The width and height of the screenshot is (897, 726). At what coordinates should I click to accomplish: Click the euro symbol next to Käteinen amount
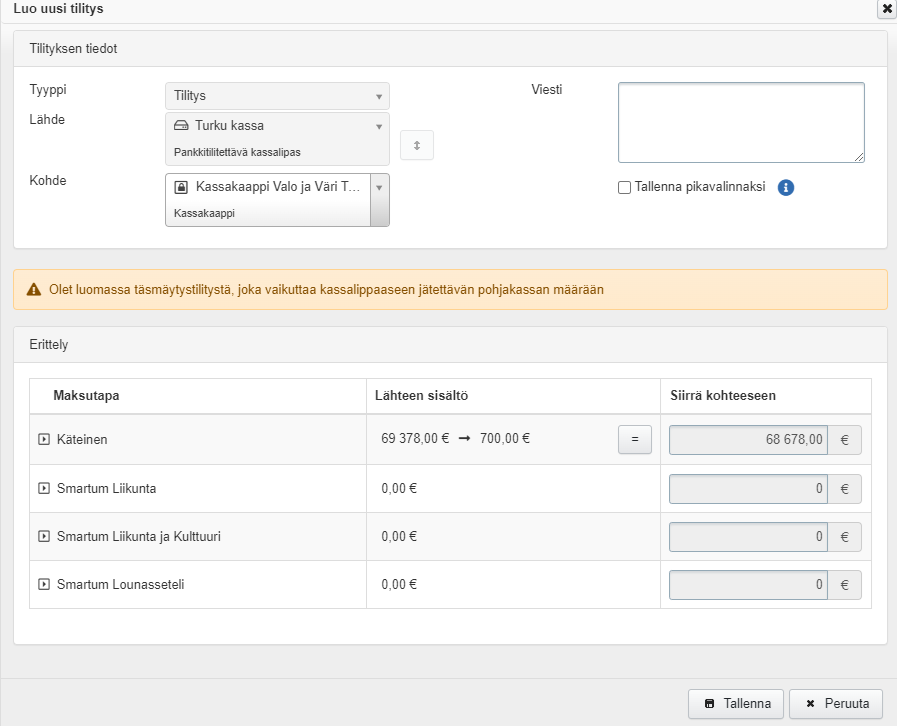(x=844, y=440)
